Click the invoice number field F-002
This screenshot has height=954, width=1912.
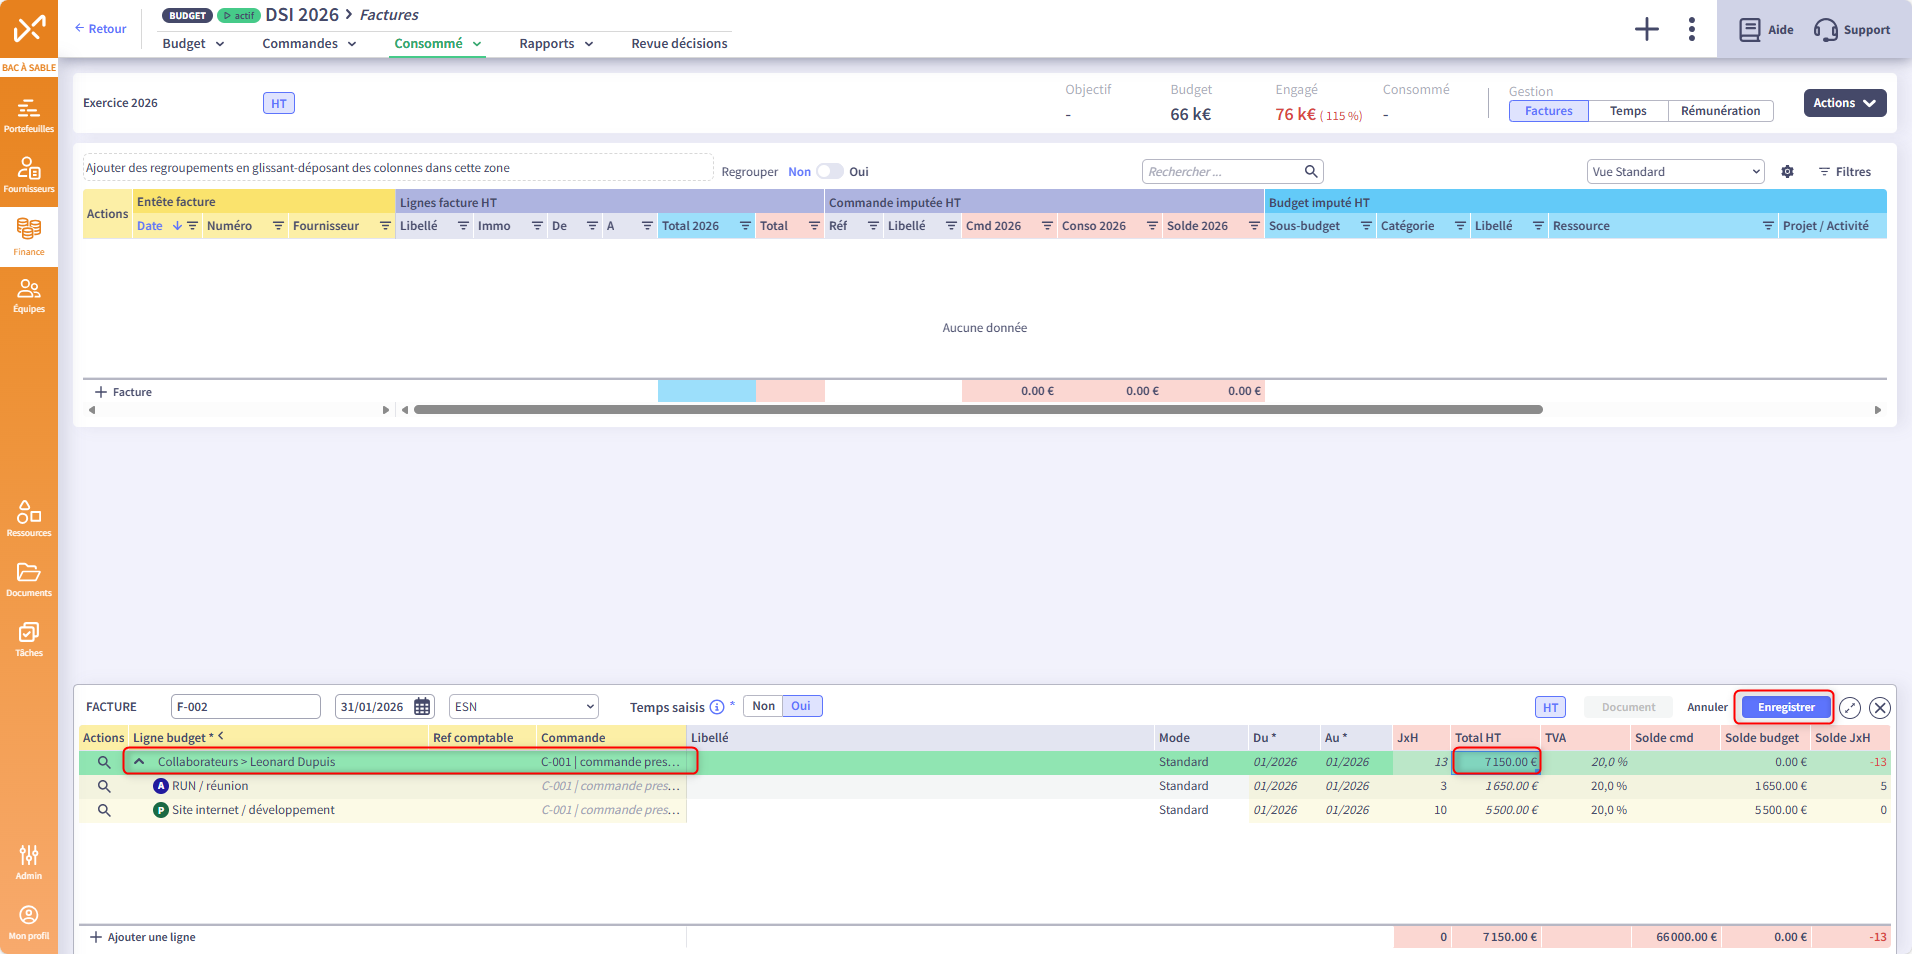pyautogui.click(x=245, y=707)
